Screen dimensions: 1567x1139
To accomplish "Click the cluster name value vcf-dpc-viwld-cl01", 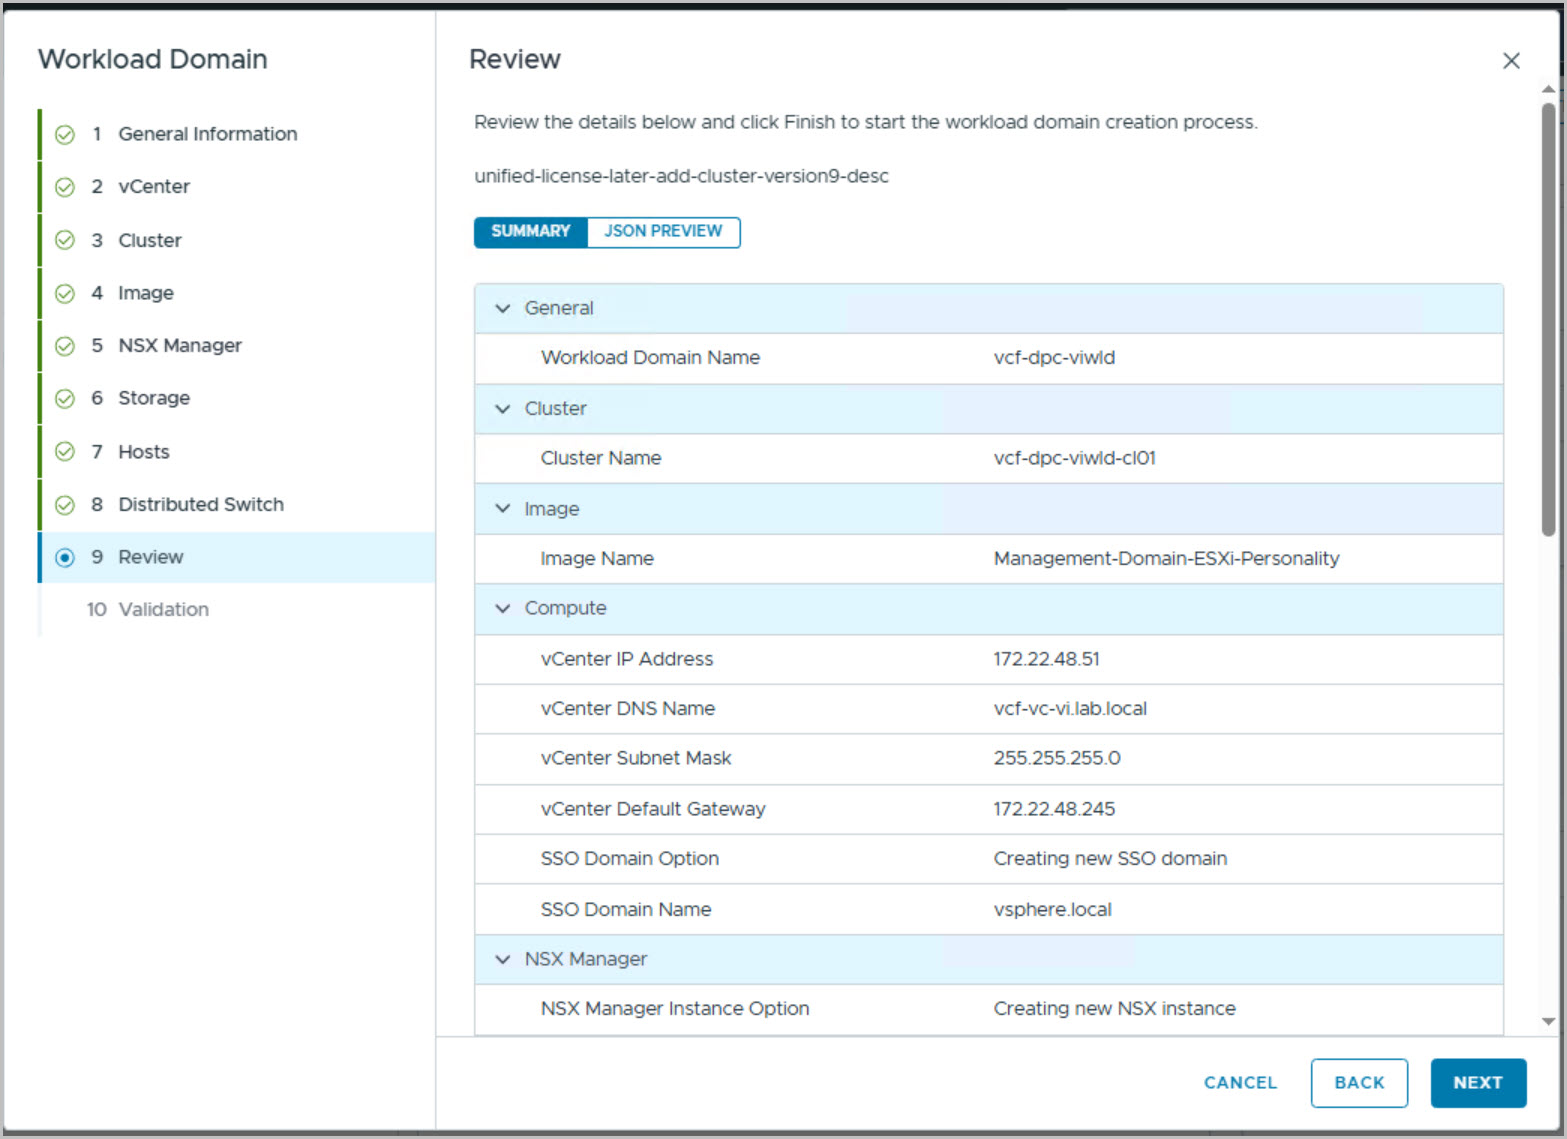I will coord(1074,458).
